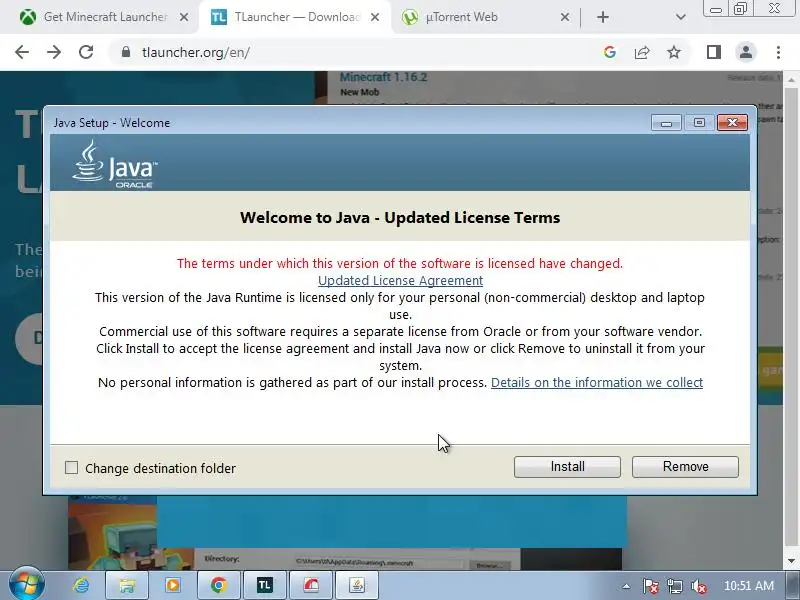Click the 10:51 AM clock
Viewport: 800px width, 600px height.
(x=748, y=586)
